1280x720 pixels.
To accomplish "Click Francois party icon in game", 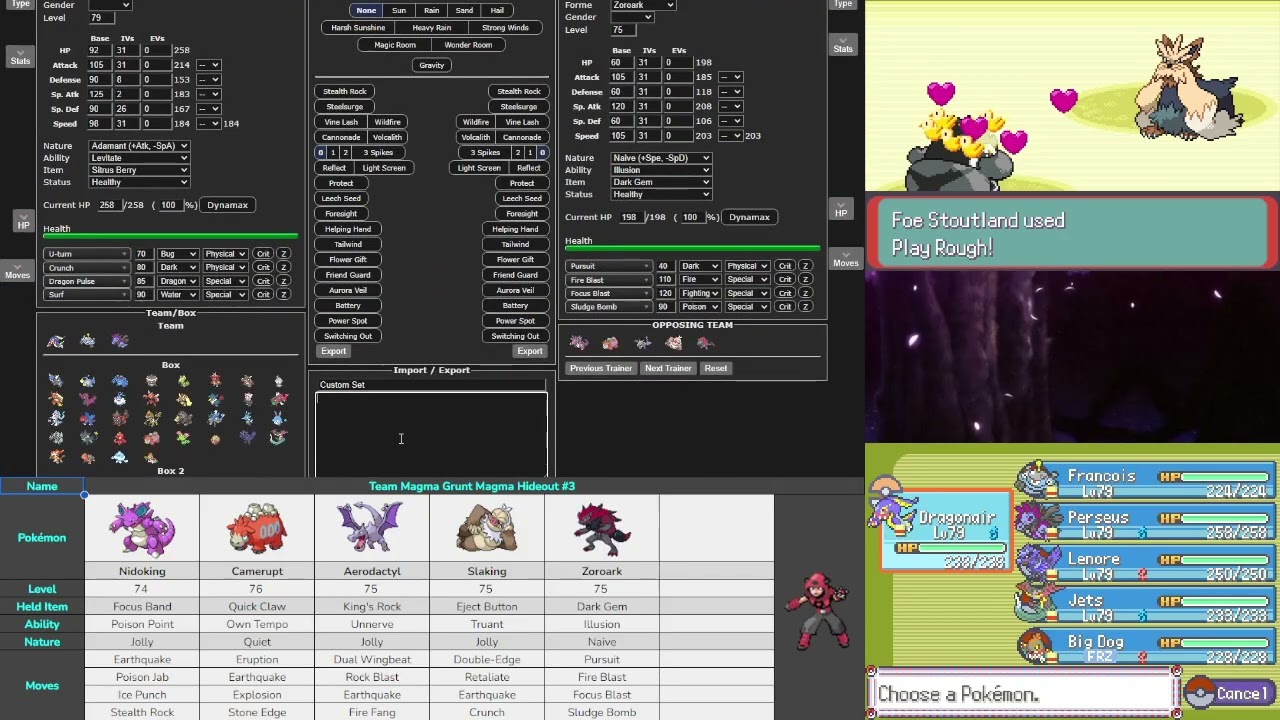I will click(x=1038, y=478).
